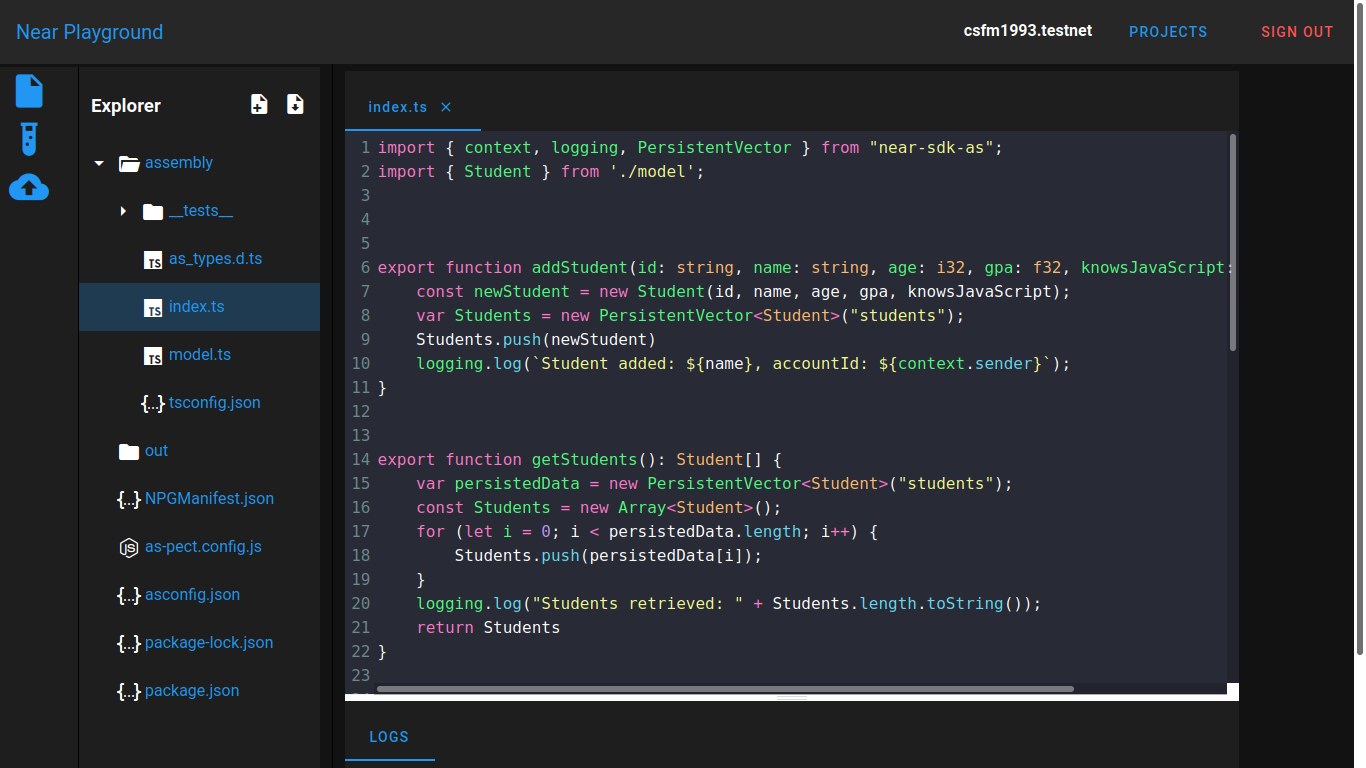This screenshot has width=1366, height=768.
Task: Click the JSON braces icon beside tsconfig.json
Action: [x=153, y=403]
